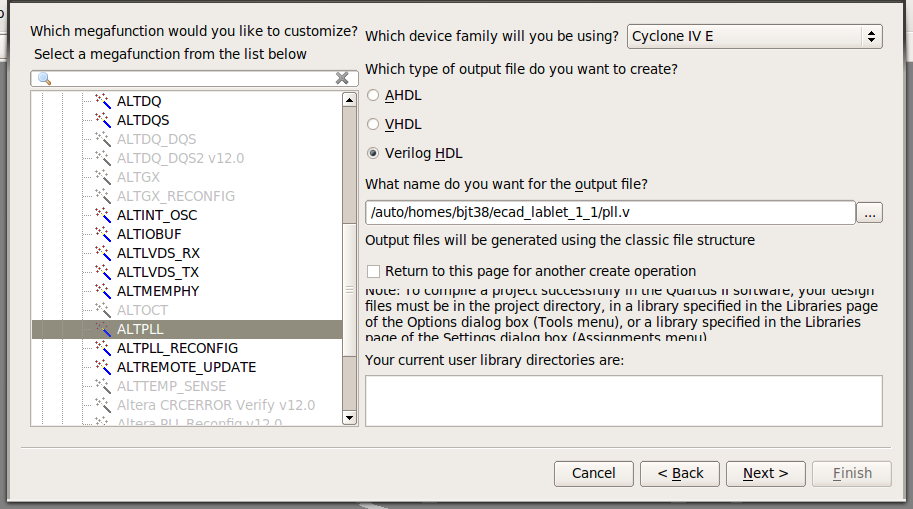Click the wand icon beside ALTMEMPHY

tap(102, 291)
